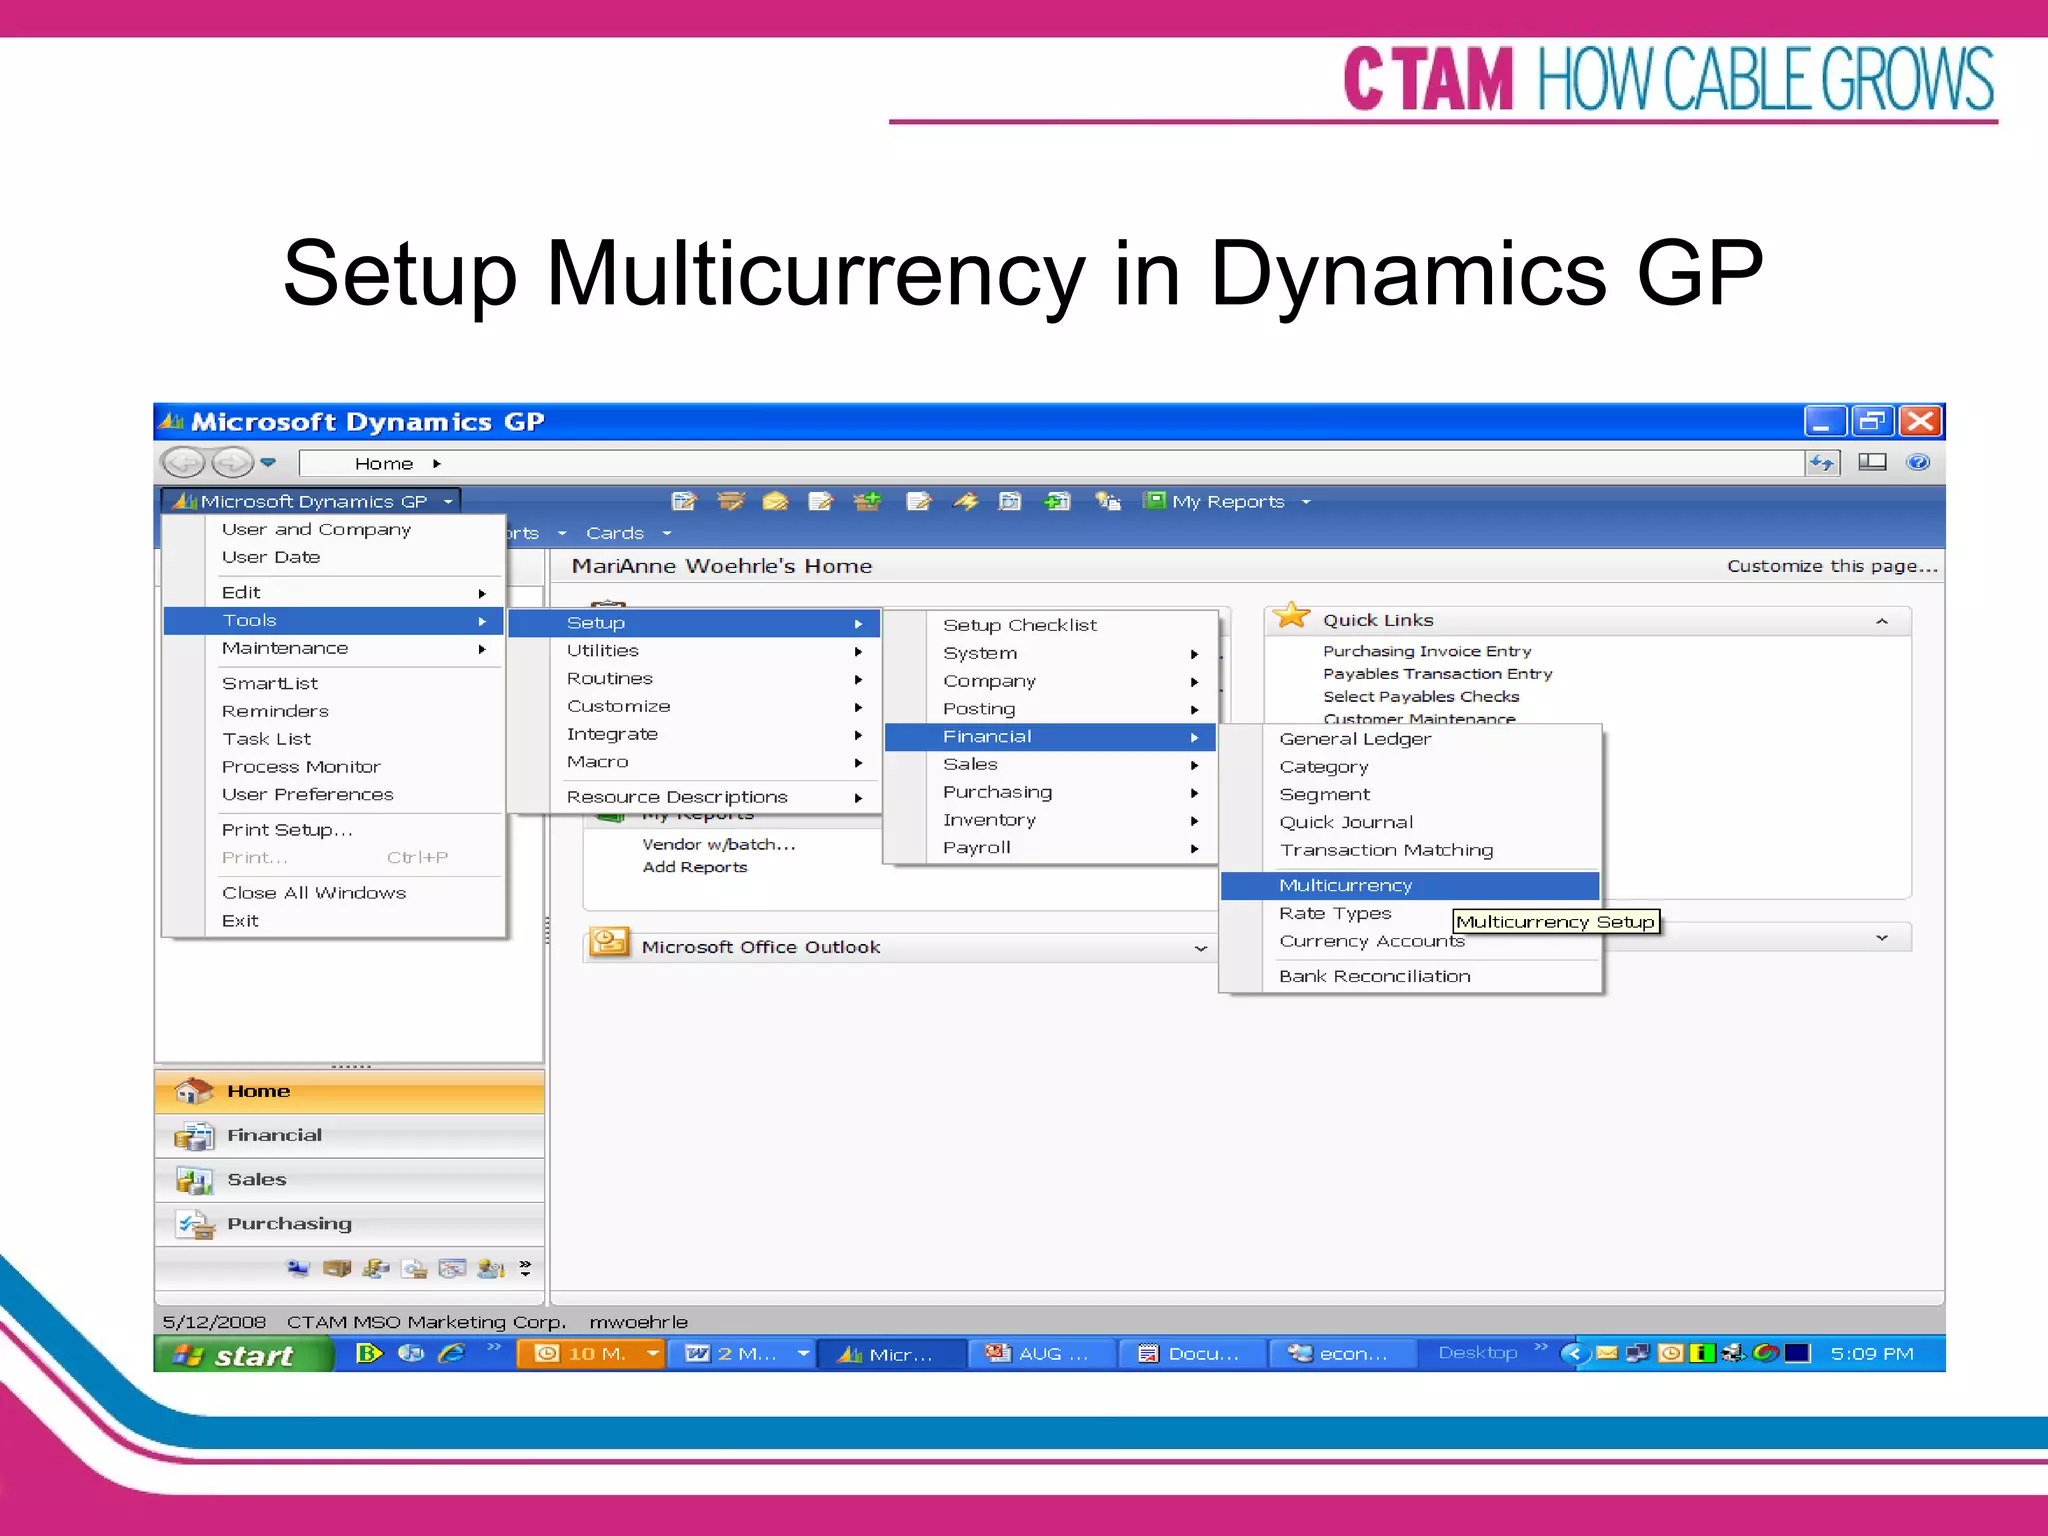Click the worker with tools icon in footer

click(x=491, y=1268)
